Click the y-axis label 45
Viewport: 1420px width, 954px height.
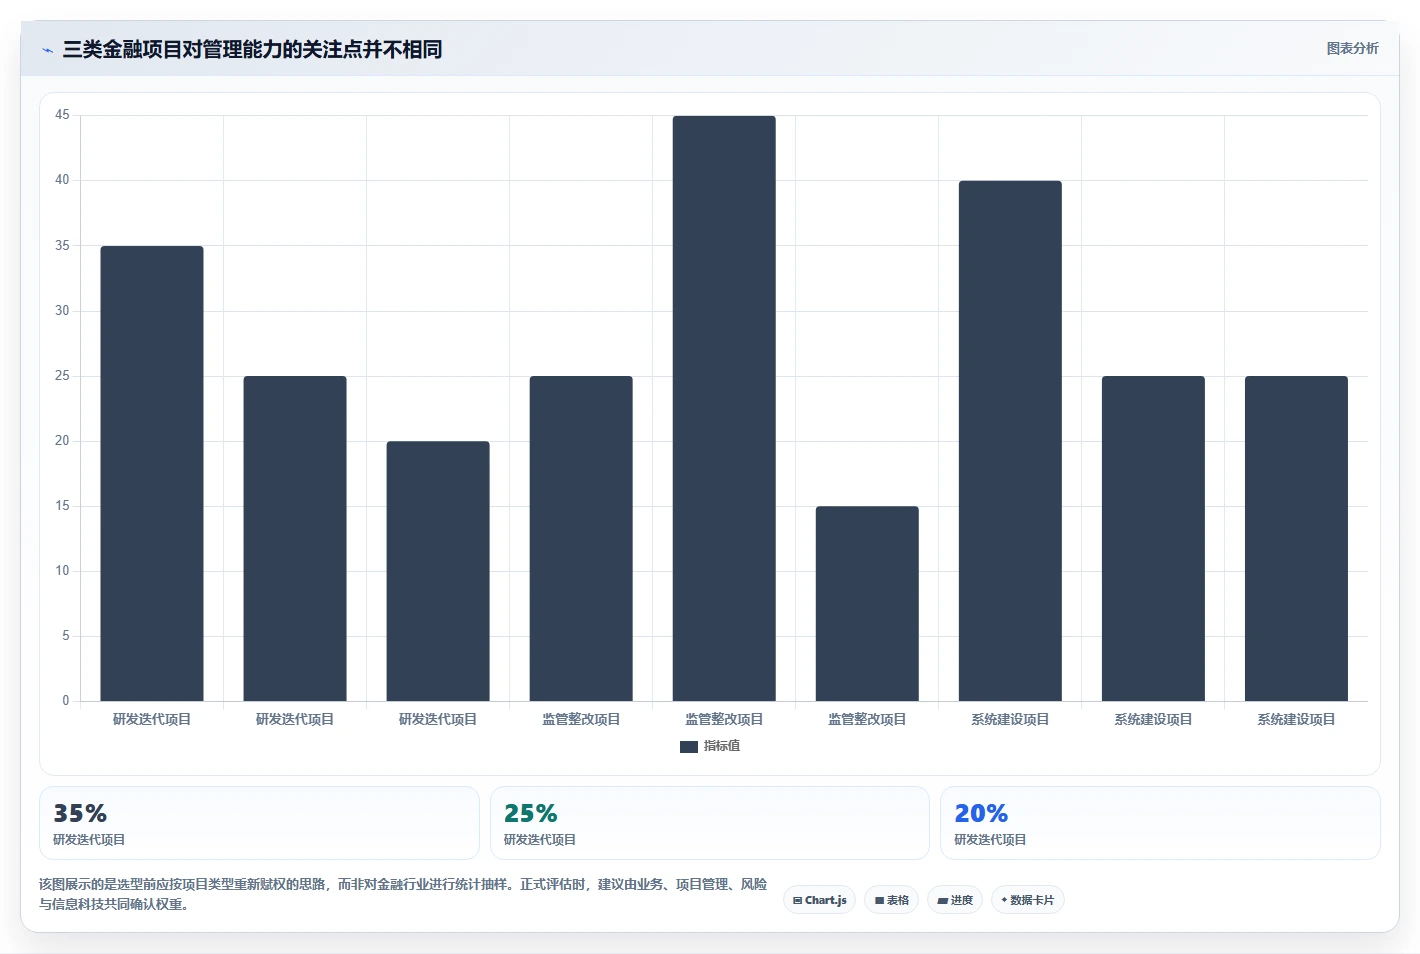tap(62, 115)
